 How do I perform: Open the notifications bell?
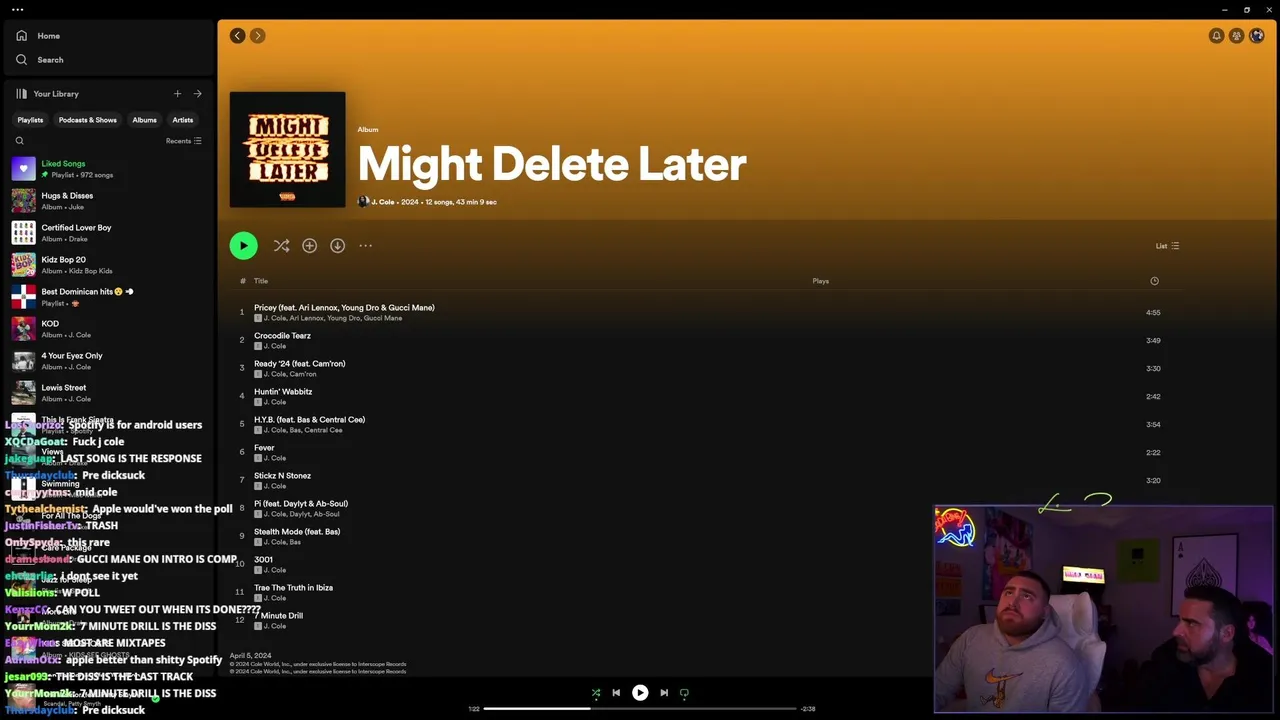[1216, 36]
